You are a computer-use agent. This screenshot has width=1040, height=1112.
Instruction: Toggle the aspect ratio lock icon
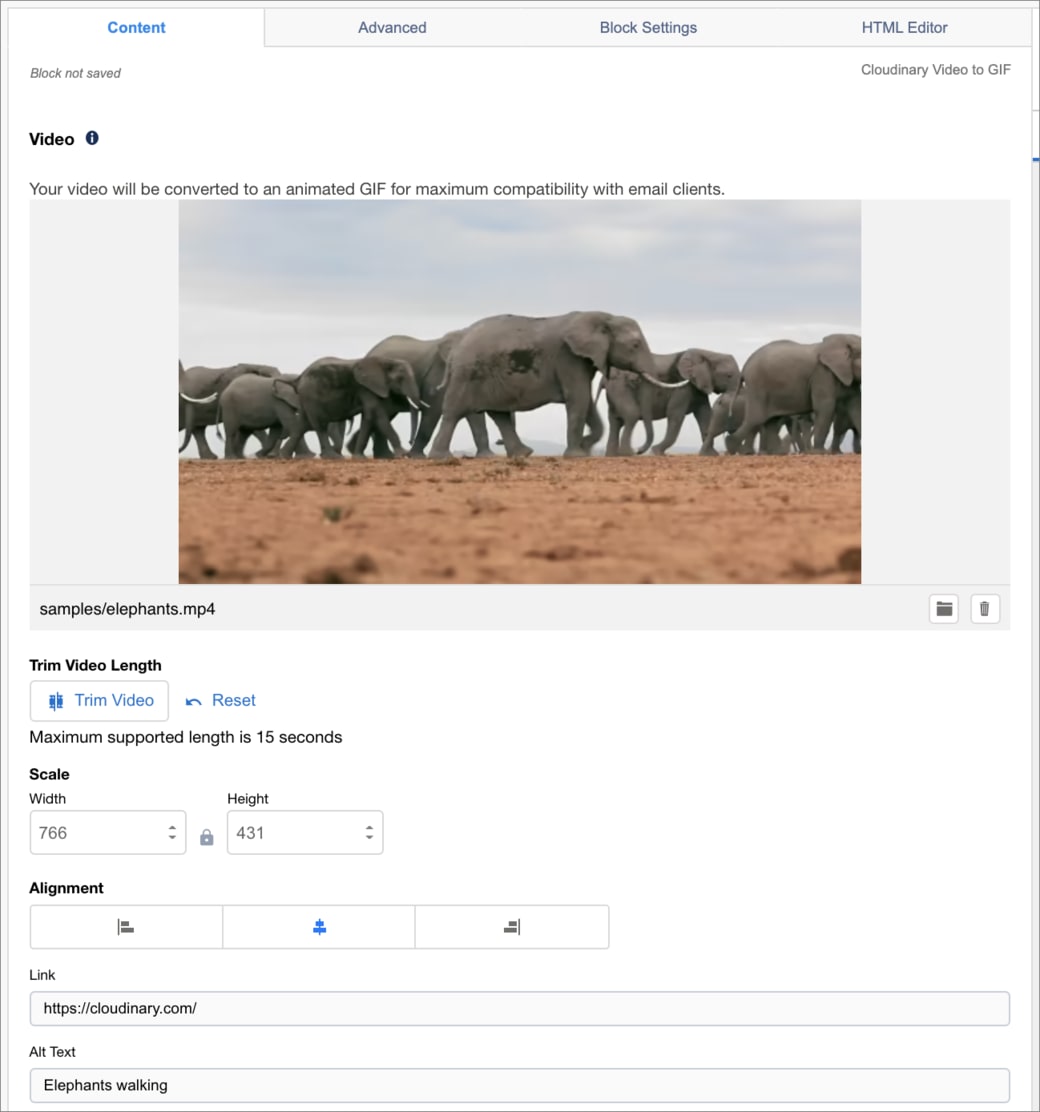tap(206, 838)
